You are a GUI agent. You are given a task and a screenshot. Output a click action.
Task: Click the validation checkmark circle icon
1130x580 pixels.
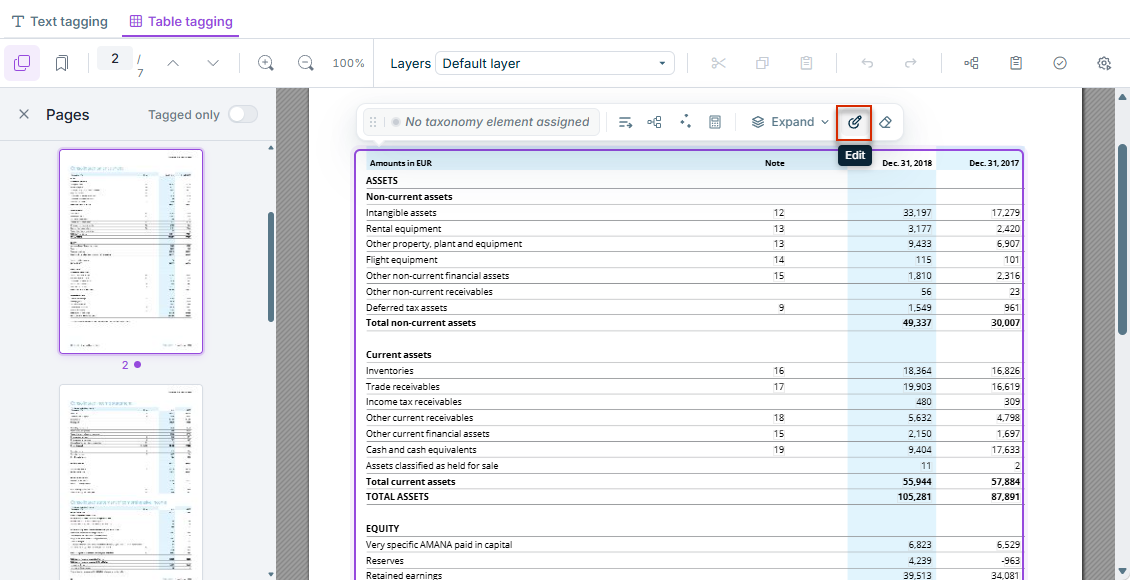click(x=1059, y=63)
